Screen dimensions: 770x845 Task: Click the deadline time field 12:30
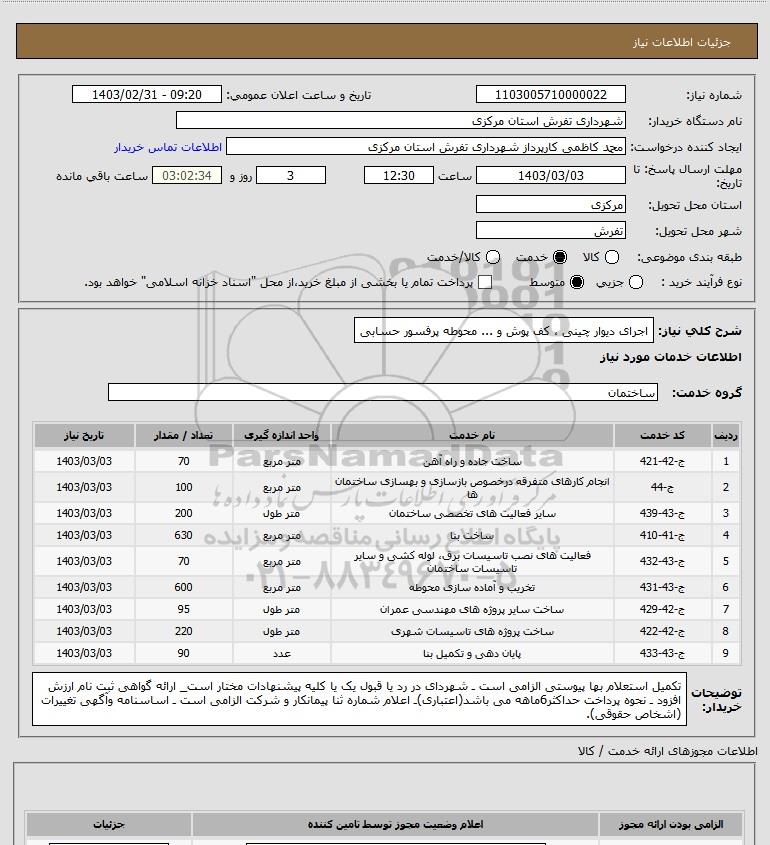pyautogui.click(x=399, y=176)
